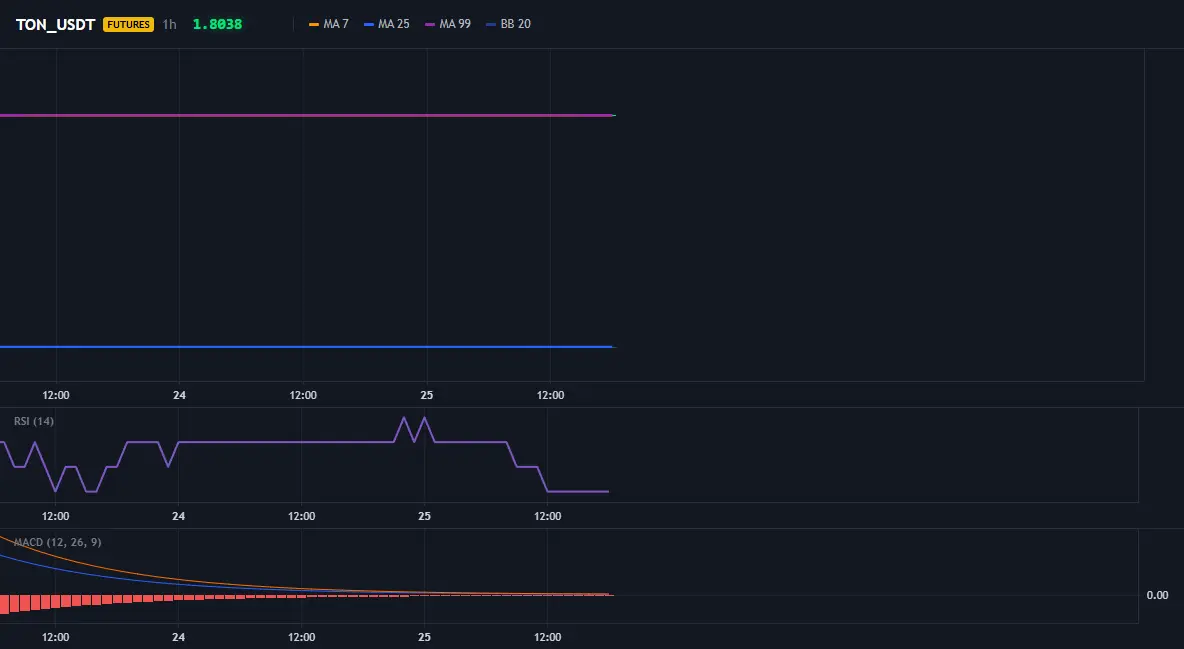Click the orange color dash beside MA 7

coord(314,25)
